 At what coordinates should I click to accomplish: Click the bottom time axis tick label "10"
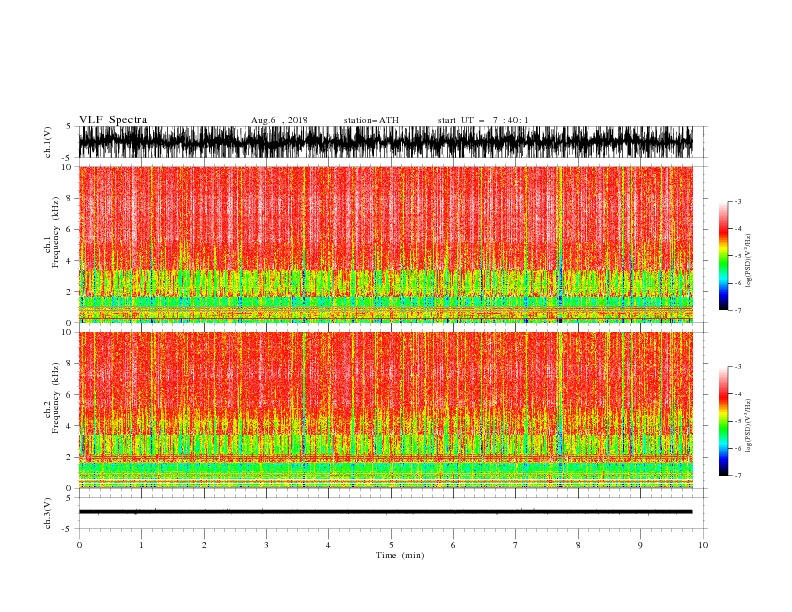tap(703, 545)
